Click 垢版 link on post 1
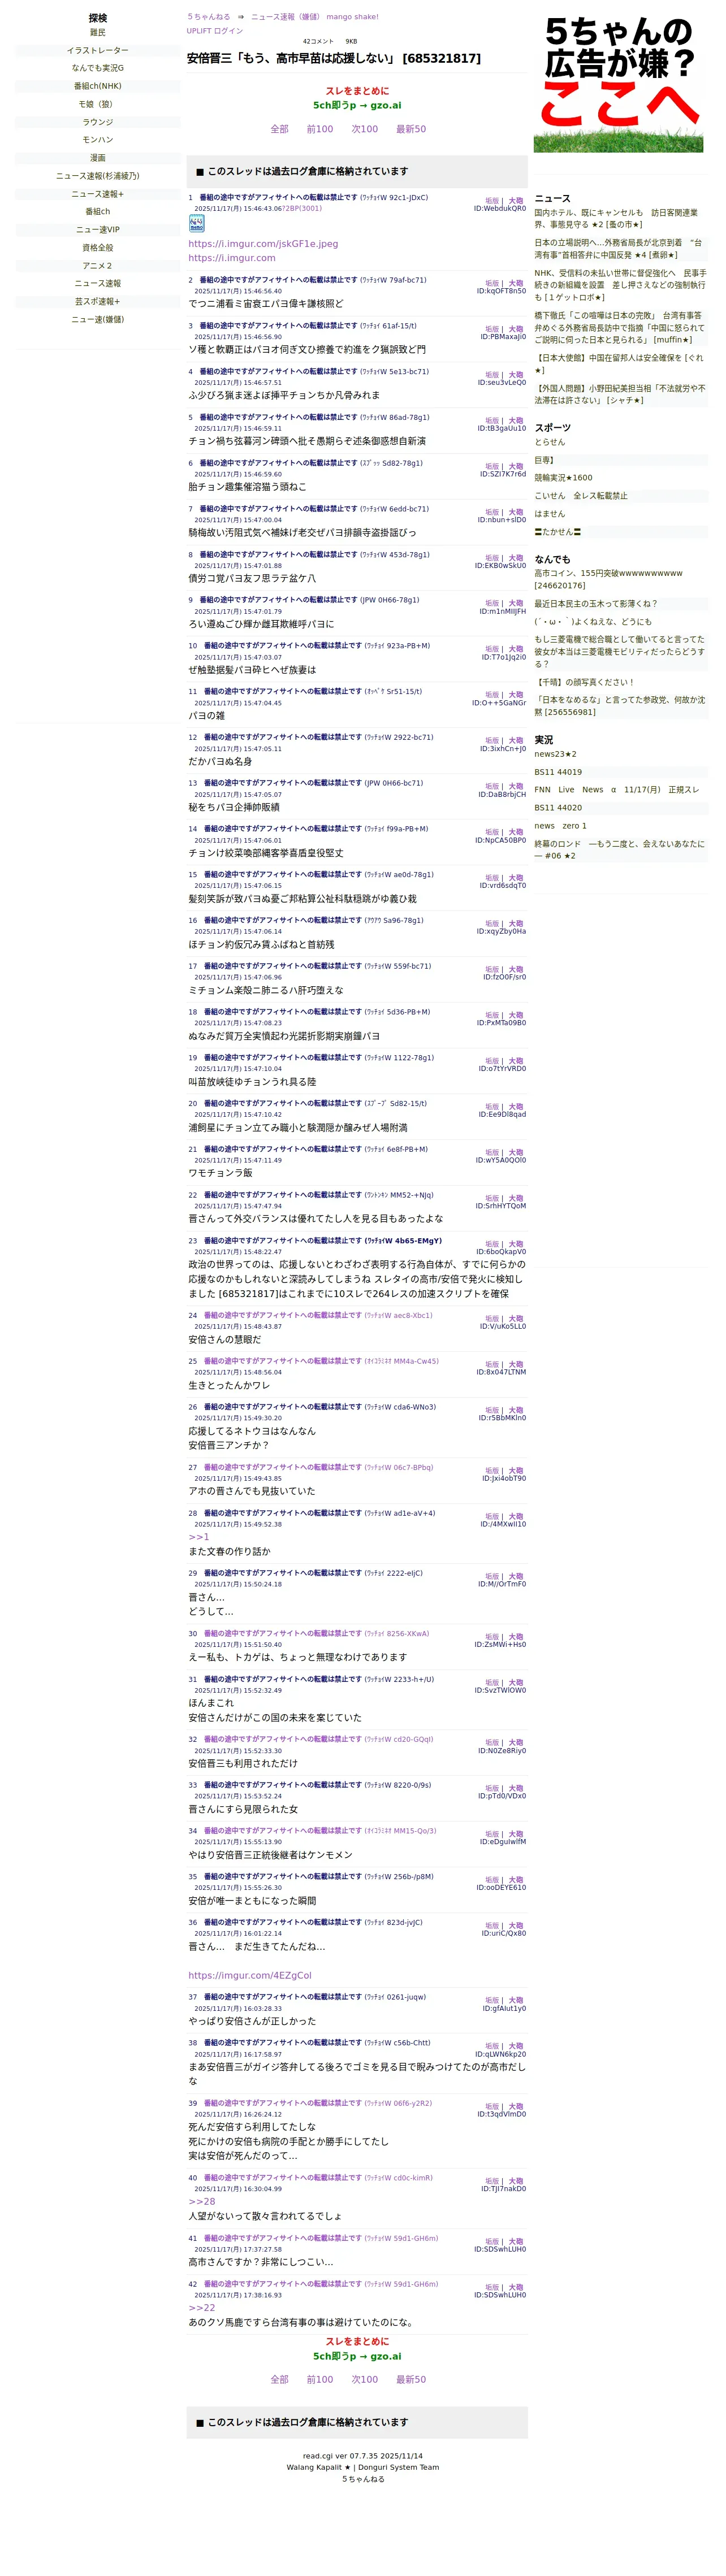The width and height of the screenshot is (726, 2576). [x=492, y=200]
